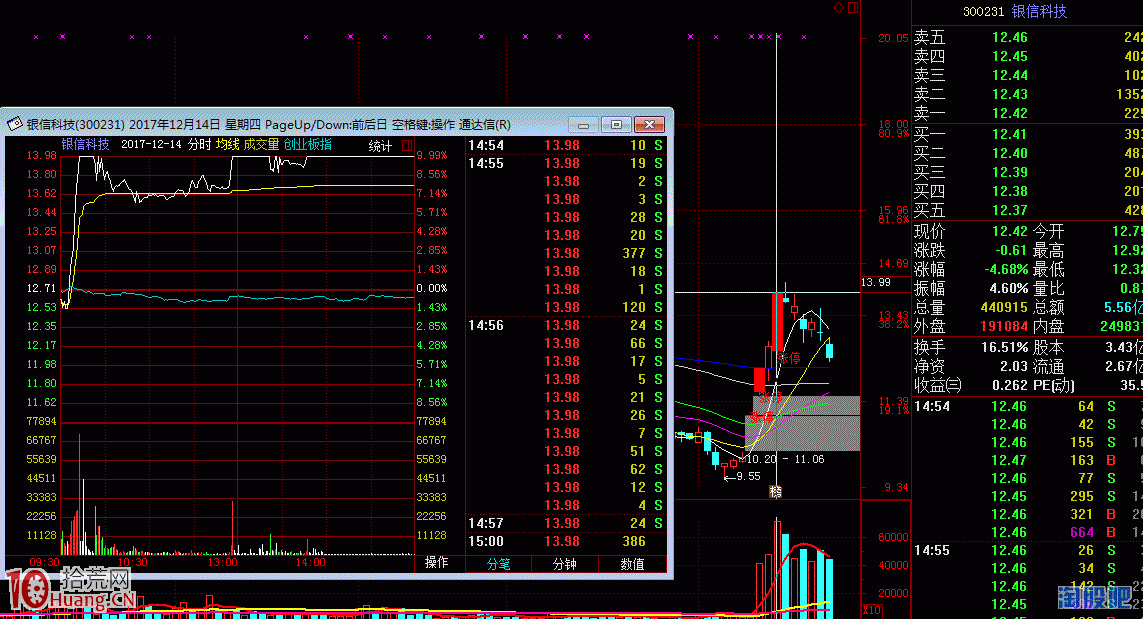Click the 买二 bid row
The width and height of the screenshot is (1143, 619).
pos(1028,153)
